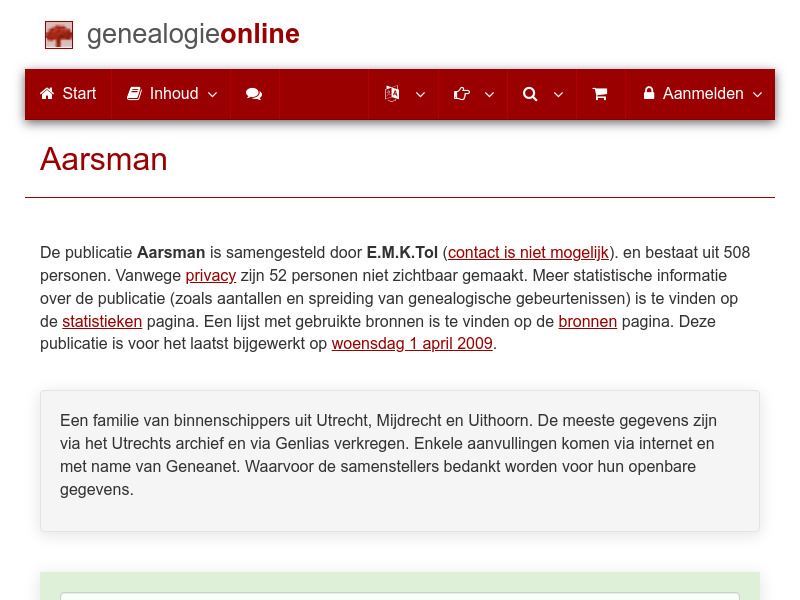Click the genealogieonline title text
This screenshot has width=800, height=600.
point(192,33)
